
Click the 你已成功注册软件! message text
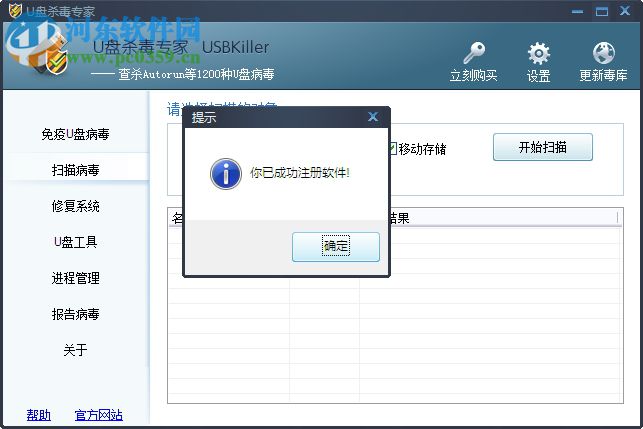tap(300, 173)
